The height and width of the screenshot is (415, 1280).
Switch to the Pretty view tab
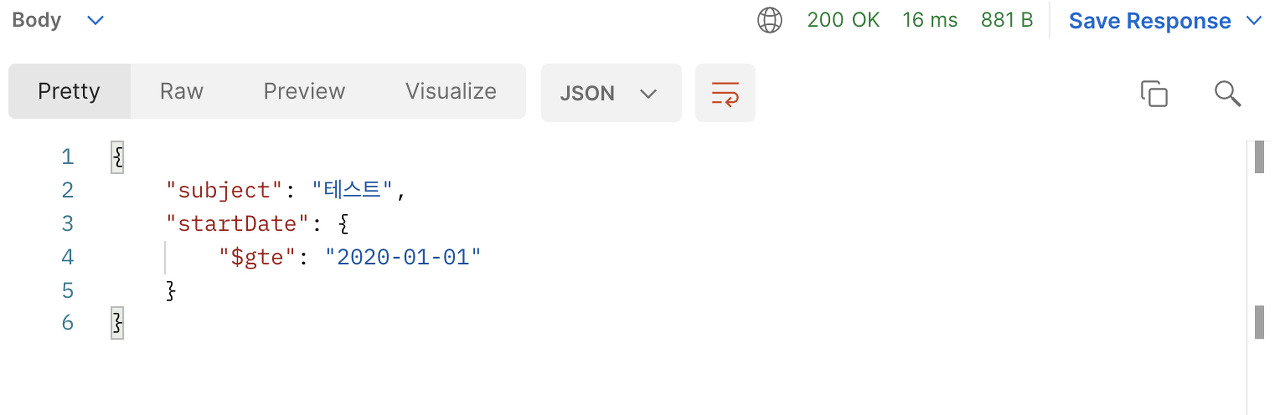69,91
